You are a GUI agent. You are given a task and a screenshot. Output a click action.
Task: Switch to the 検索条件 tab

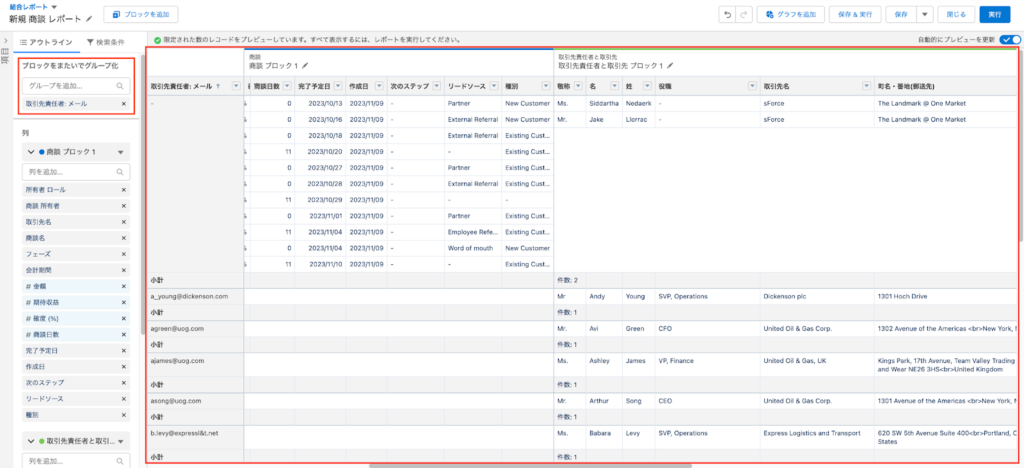point(105,41)
